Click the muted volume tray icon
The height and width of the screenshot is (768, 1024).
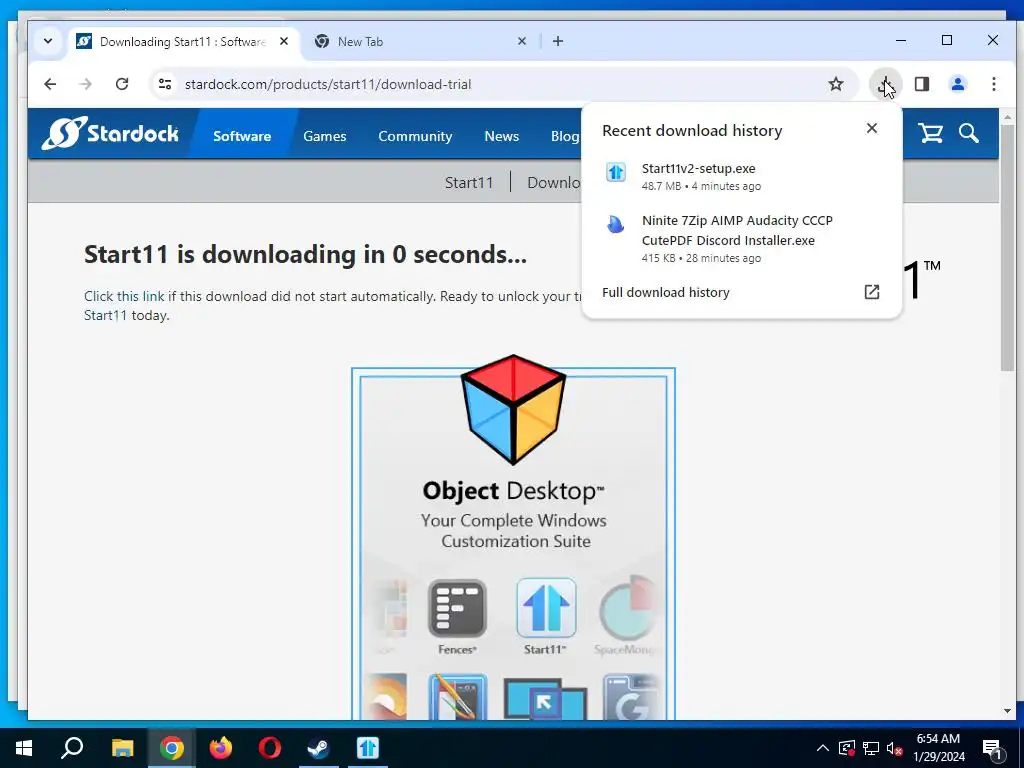coord(894,748)
